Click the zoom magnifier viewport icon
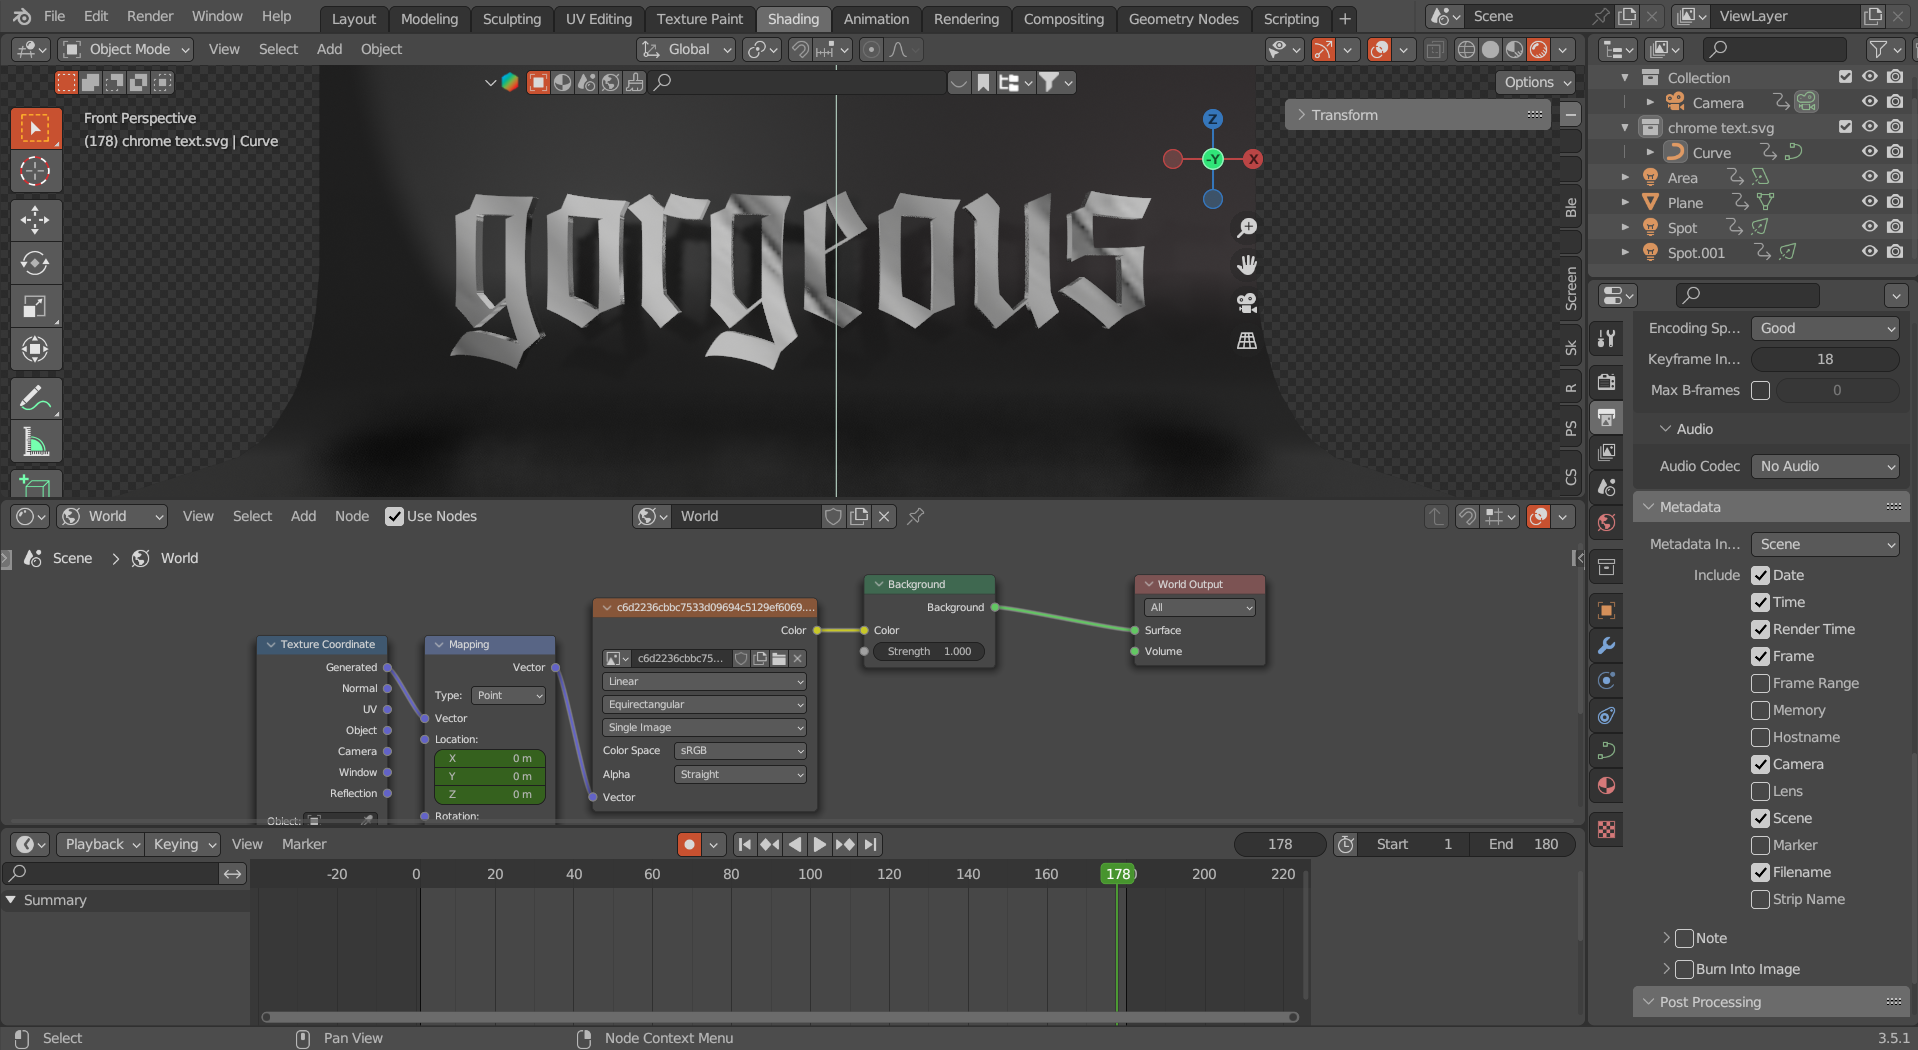The width and height of the screenshot is (1918, 1050). [x=1246, y=228]
